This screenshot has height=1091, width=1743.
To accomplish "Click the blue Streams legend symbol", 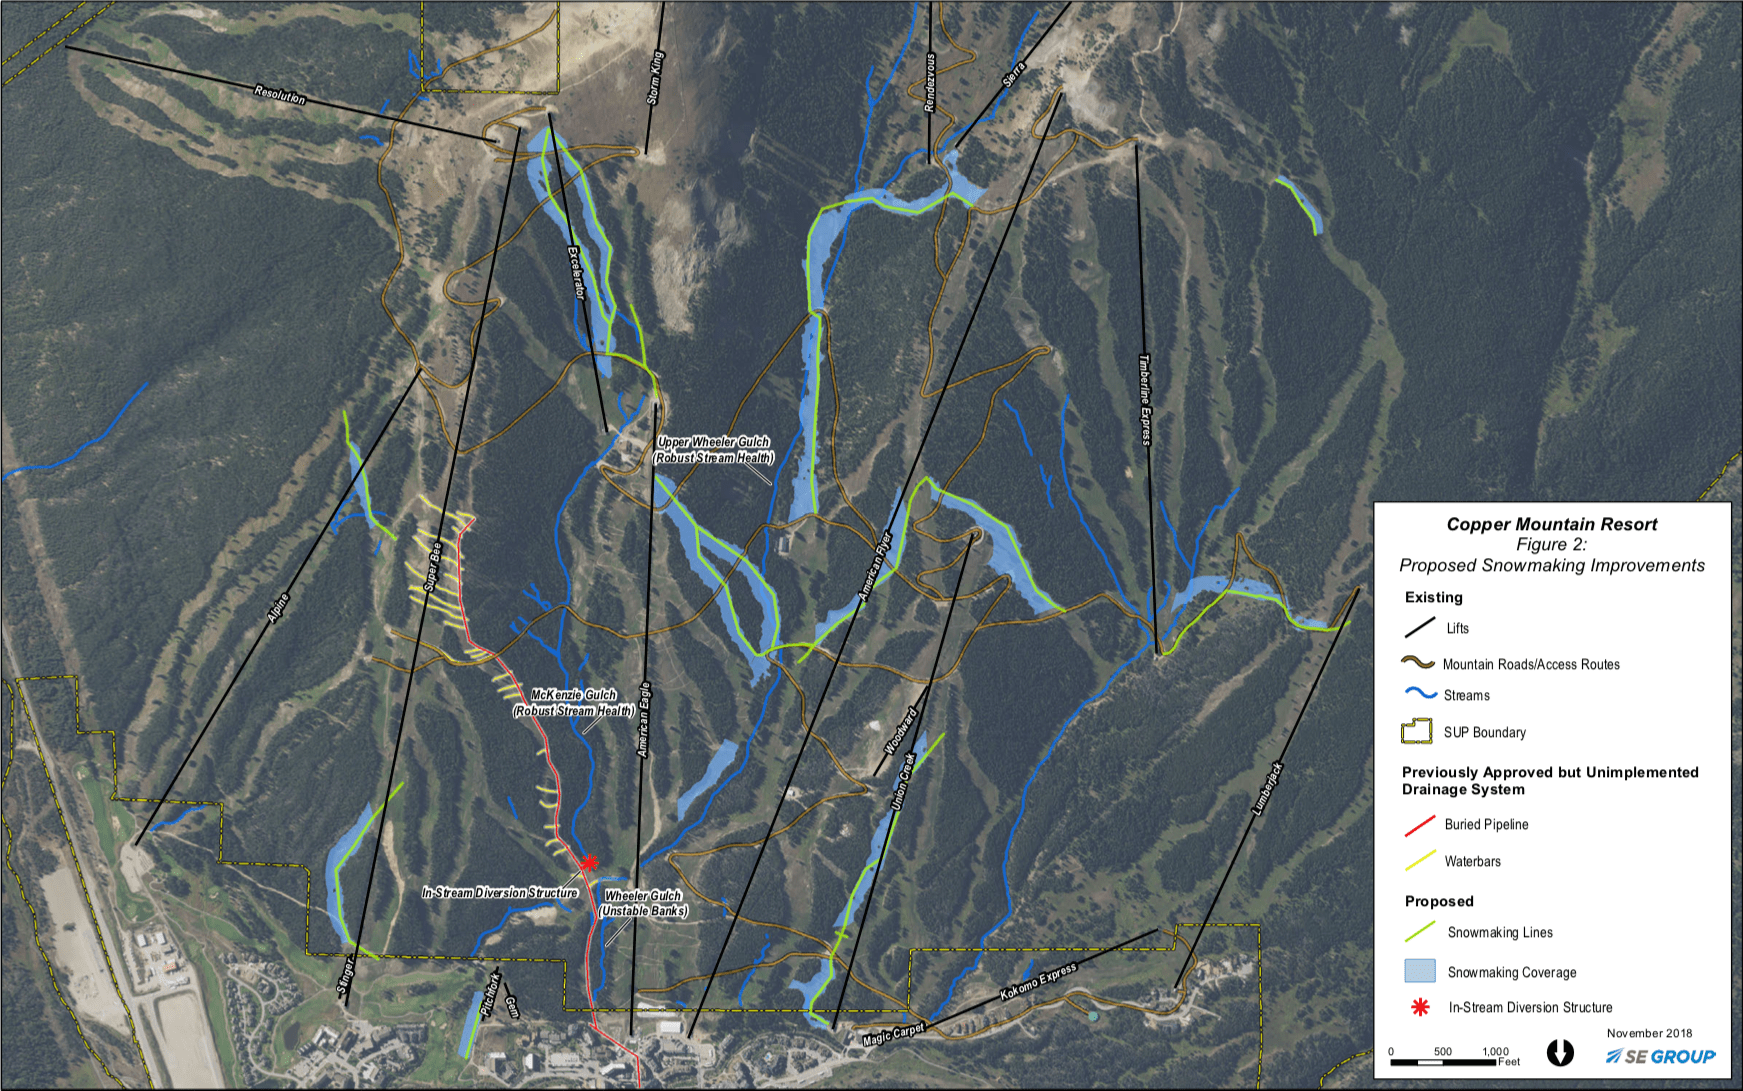I will [1421, 693].
